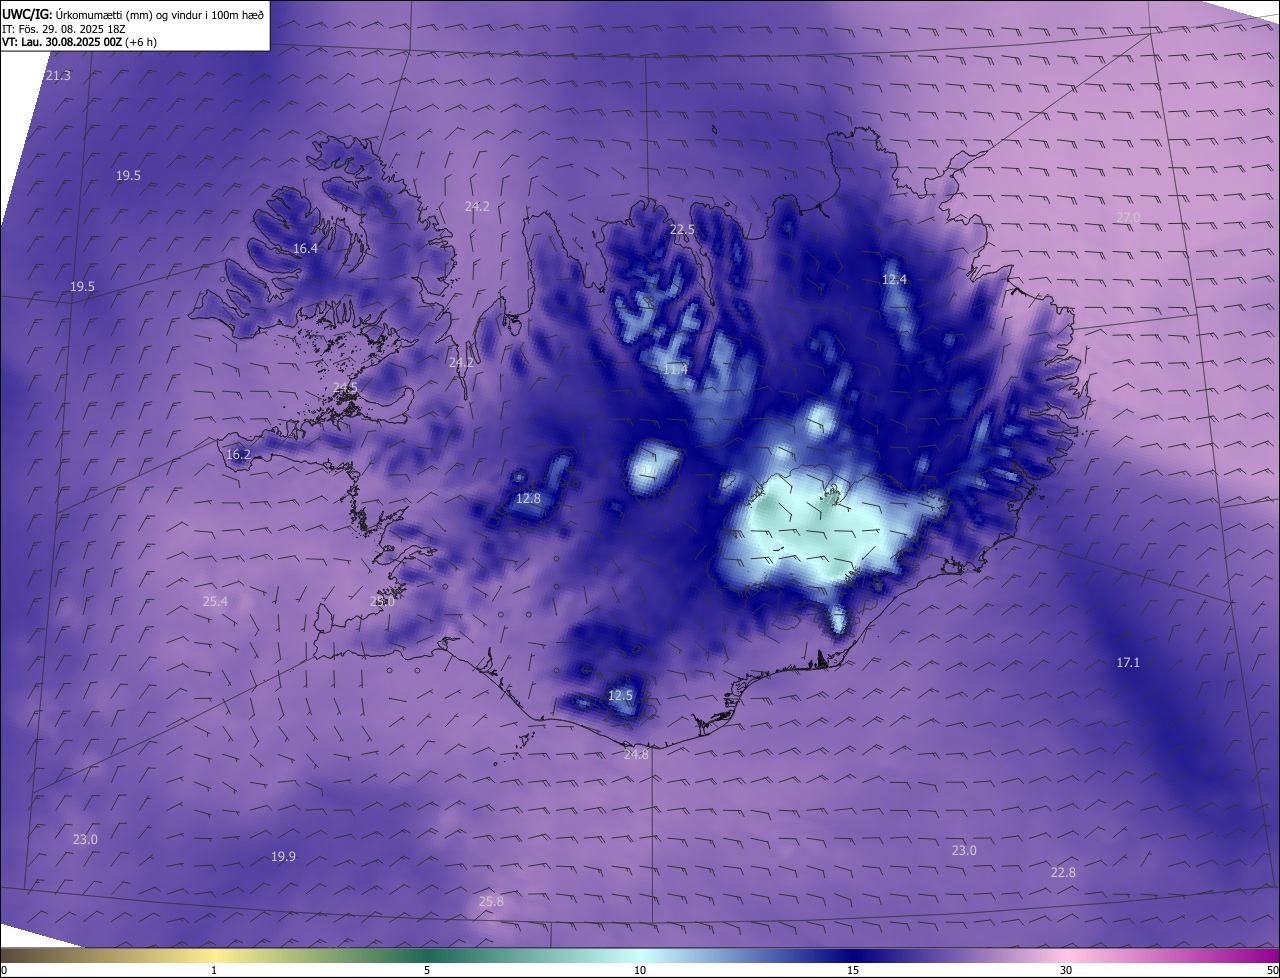Select the 22.5 value label on the map
The image size is (1280, 978).
coord(682,230)
